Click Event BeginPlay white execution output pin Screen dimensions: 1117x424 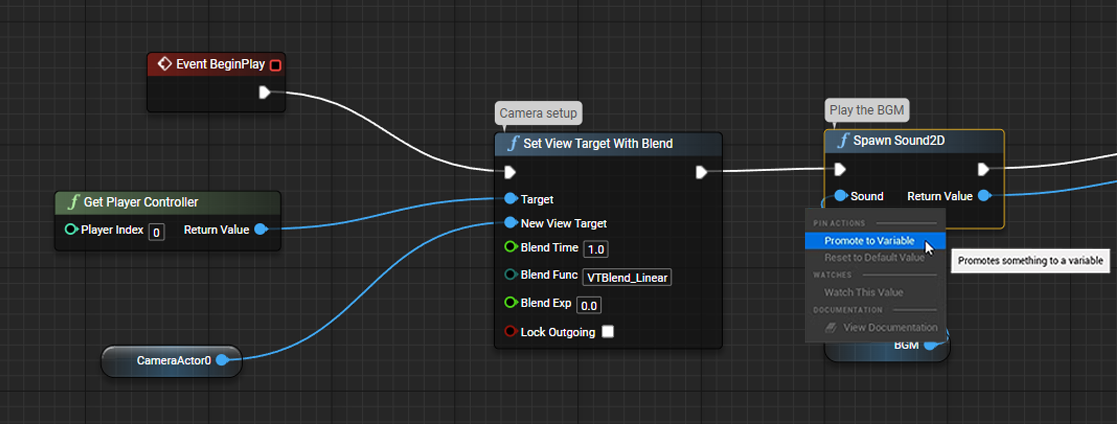265,92
